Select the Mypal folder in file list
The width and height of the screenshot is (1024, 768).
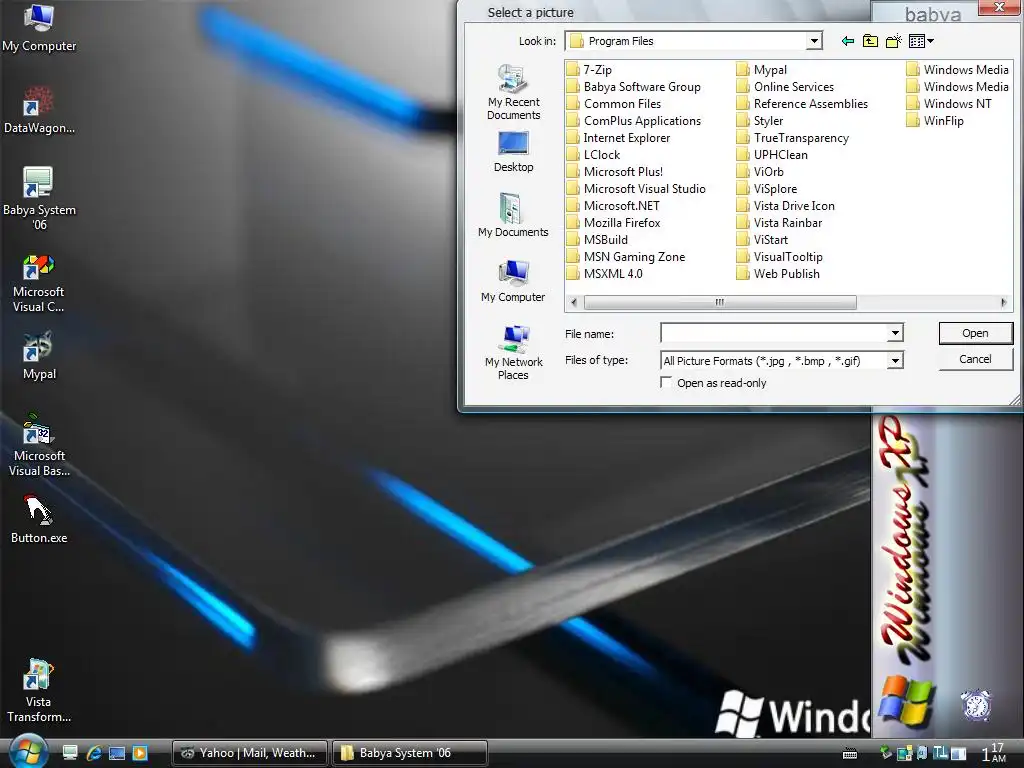point(761,70)
